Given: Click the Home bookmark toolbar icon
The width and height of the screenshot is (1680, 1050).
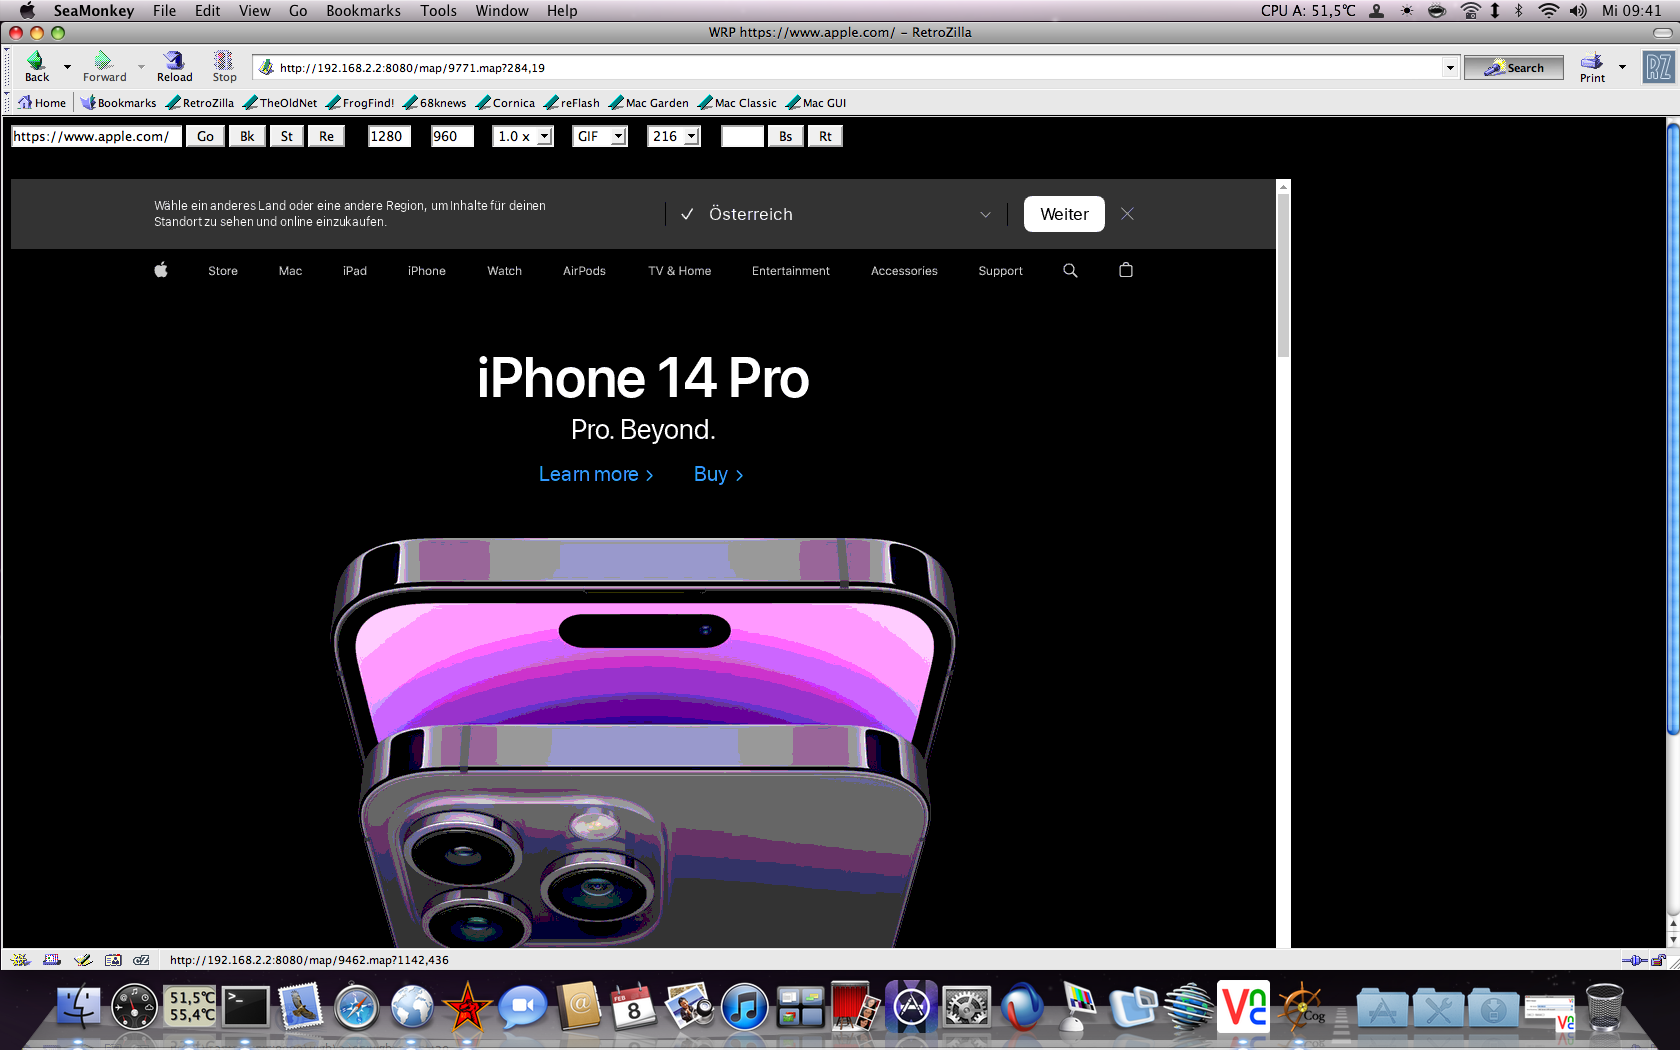Looking at the screenshot, I should pos(42,102).
